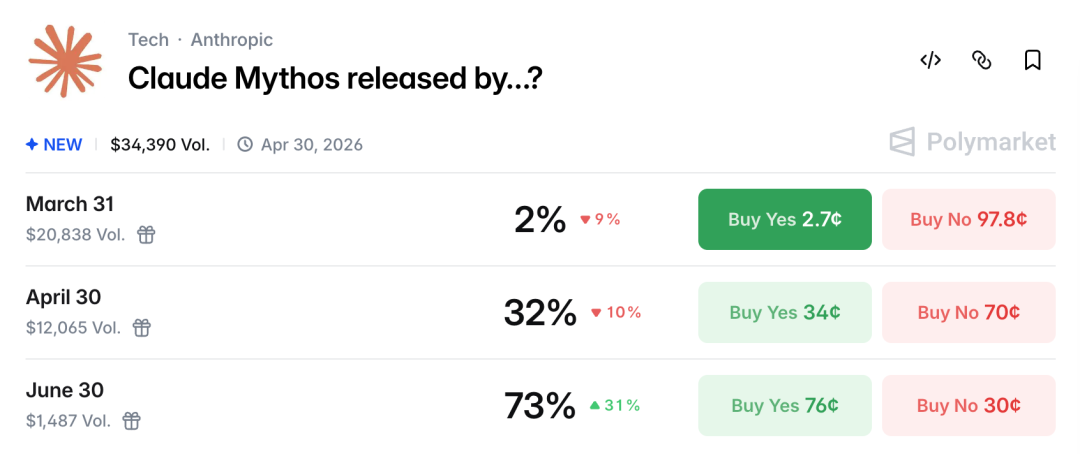Buy No at 70¢ for April 30

click(968, 312)
